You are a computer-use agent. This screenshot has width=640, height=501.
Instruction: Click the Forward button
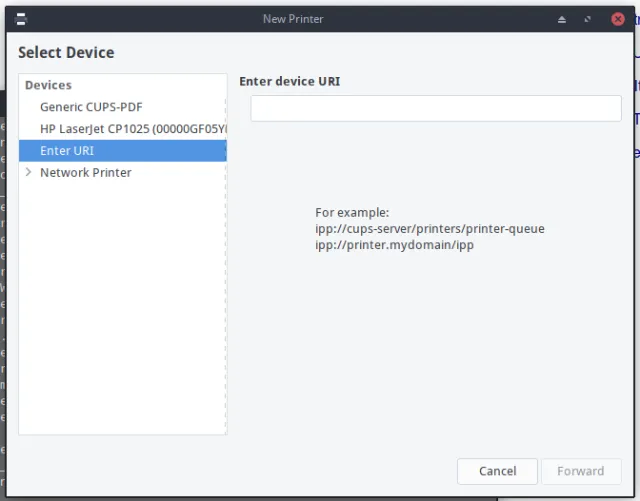pos(581,471)
